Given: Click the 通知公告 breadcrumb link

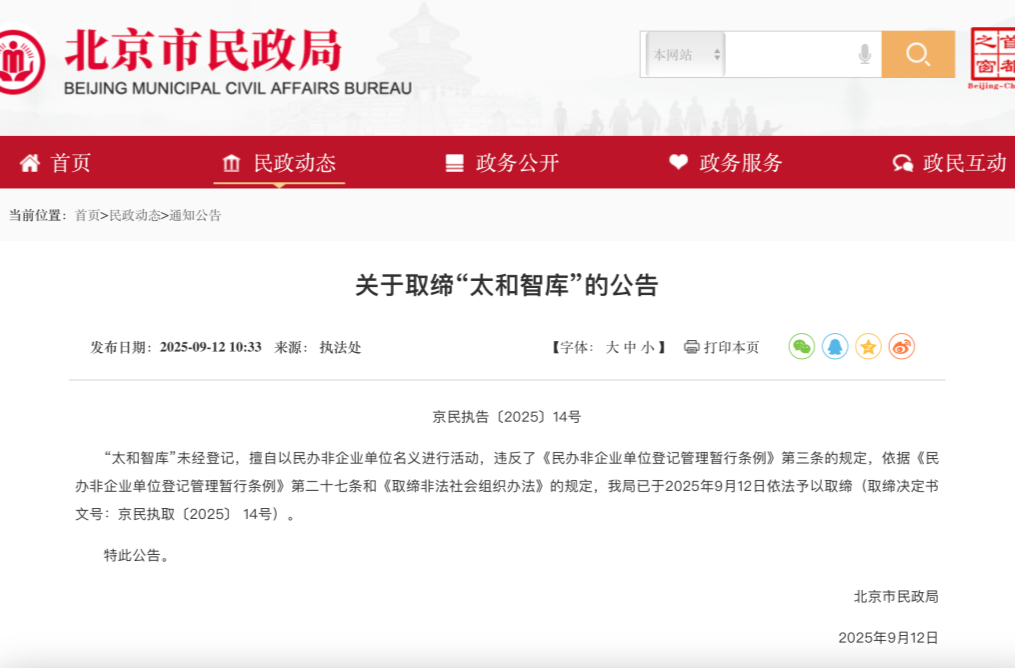Looking at the screenshot, I should tap(195, 216).
